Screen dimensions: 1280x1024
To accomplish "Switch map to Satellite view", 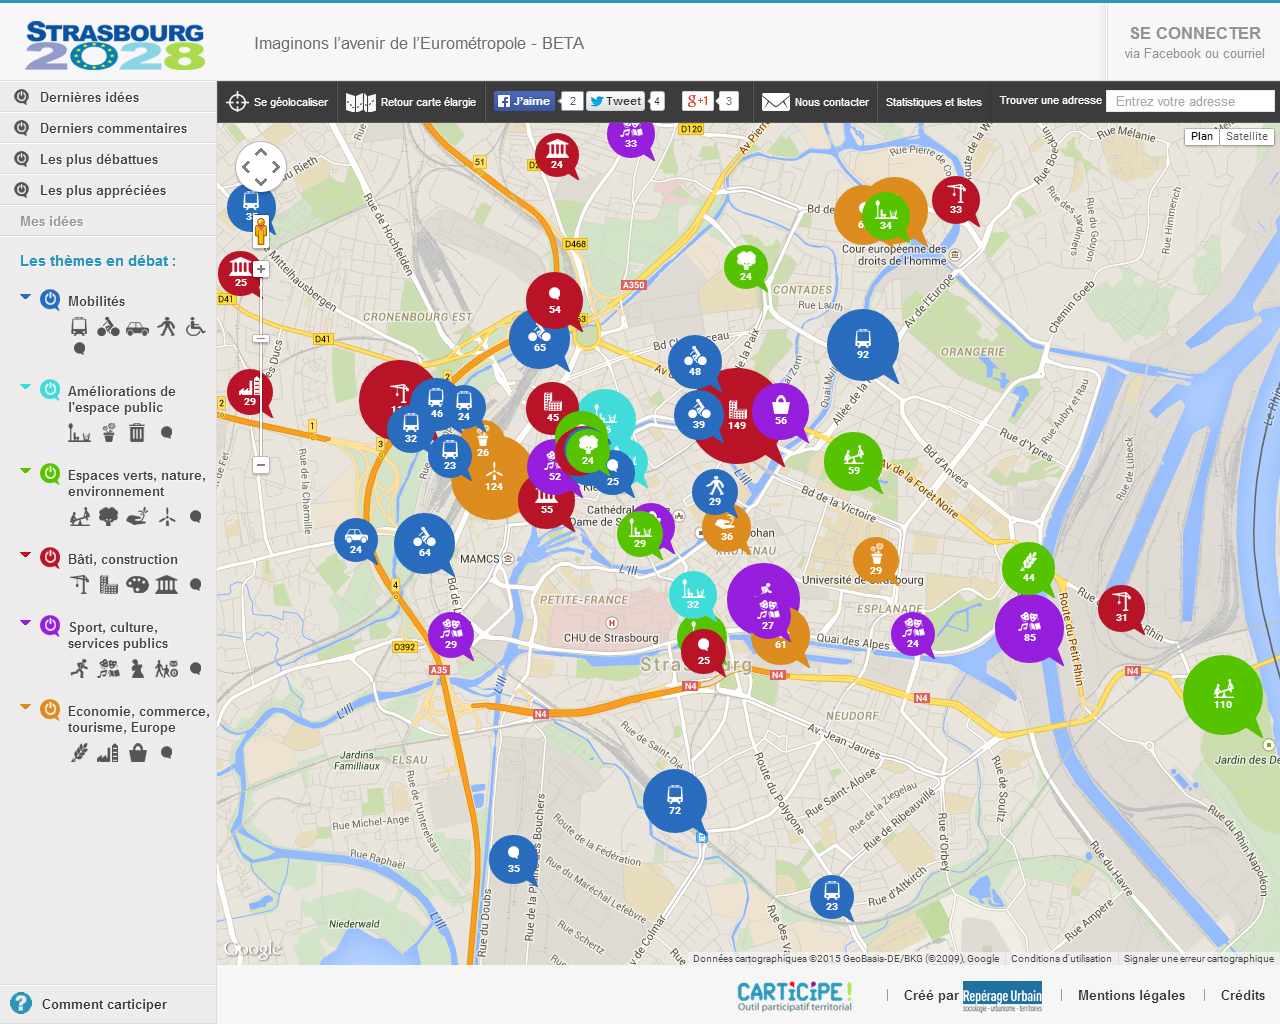I will [1246, 137].
